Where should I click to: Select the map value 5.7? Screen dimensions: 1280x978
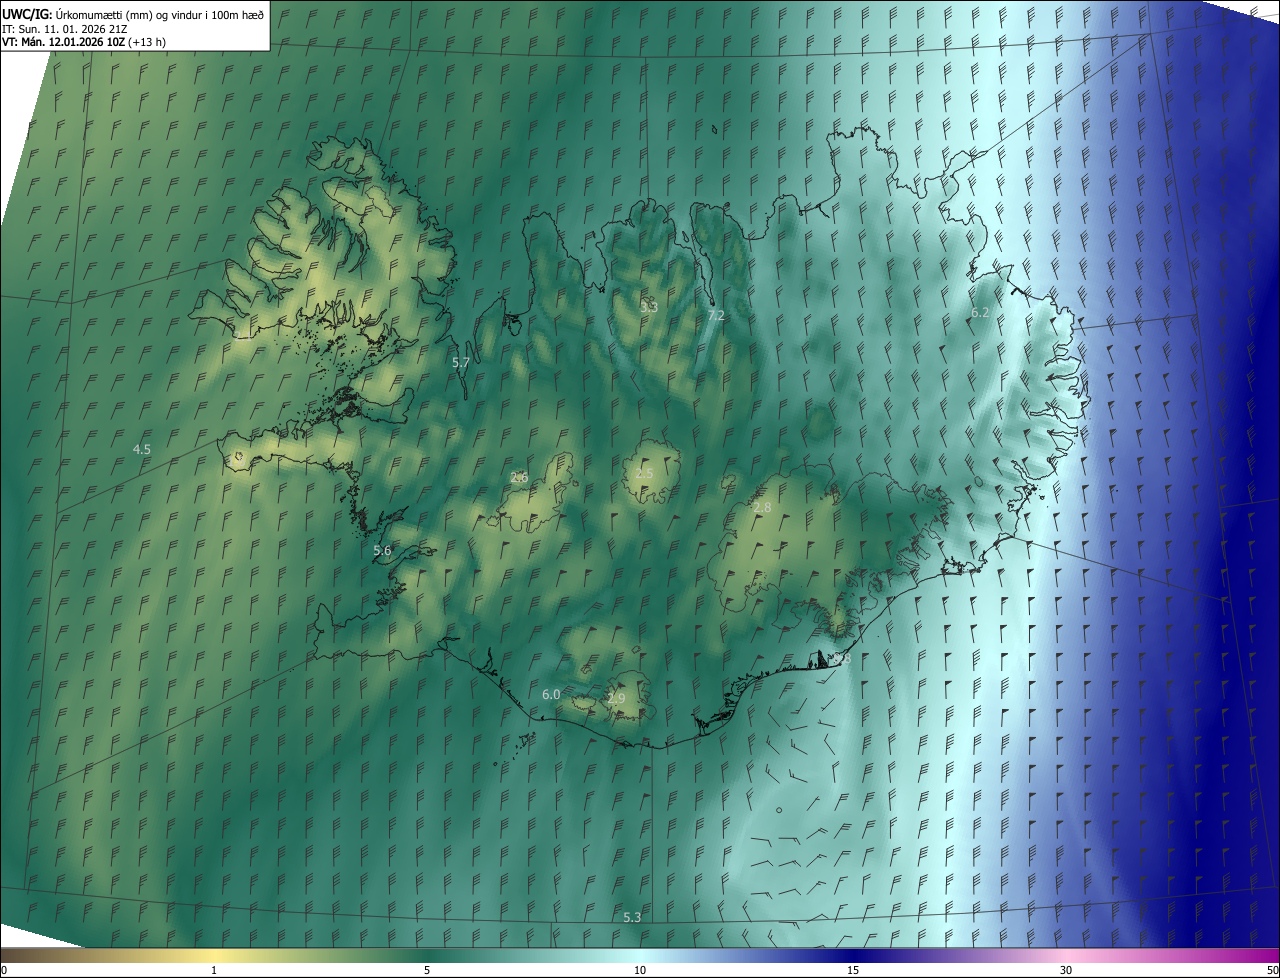tap(461, 363)
